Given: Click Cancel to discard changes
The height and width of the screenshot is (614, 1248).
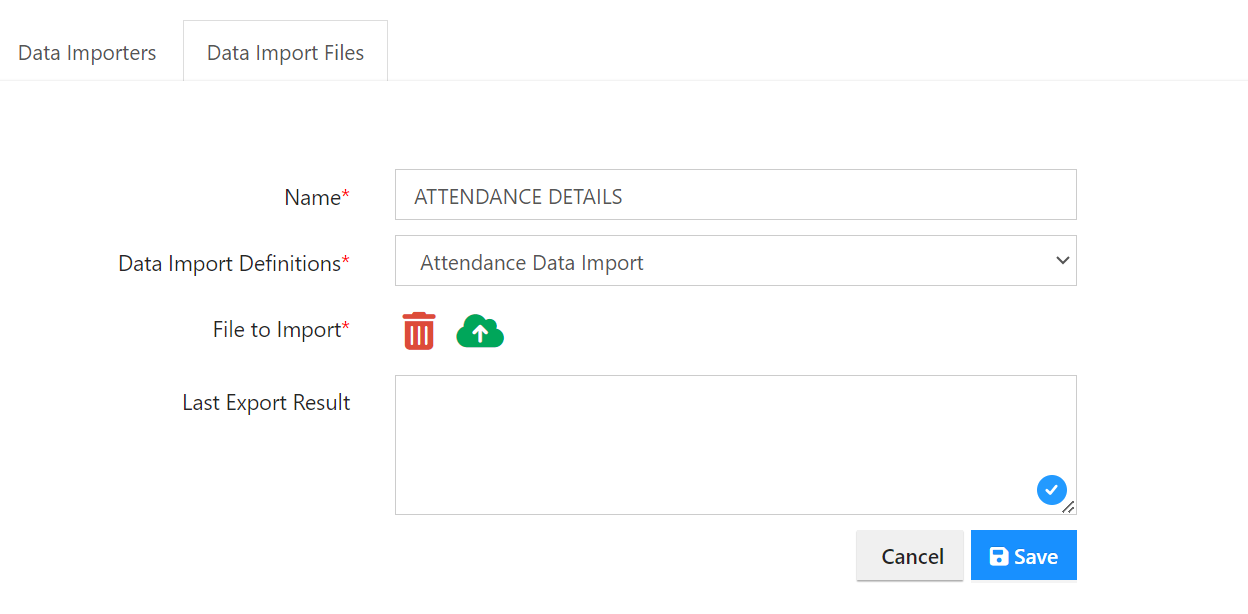Looking at the screenshot, I should [x=910, y=555].
